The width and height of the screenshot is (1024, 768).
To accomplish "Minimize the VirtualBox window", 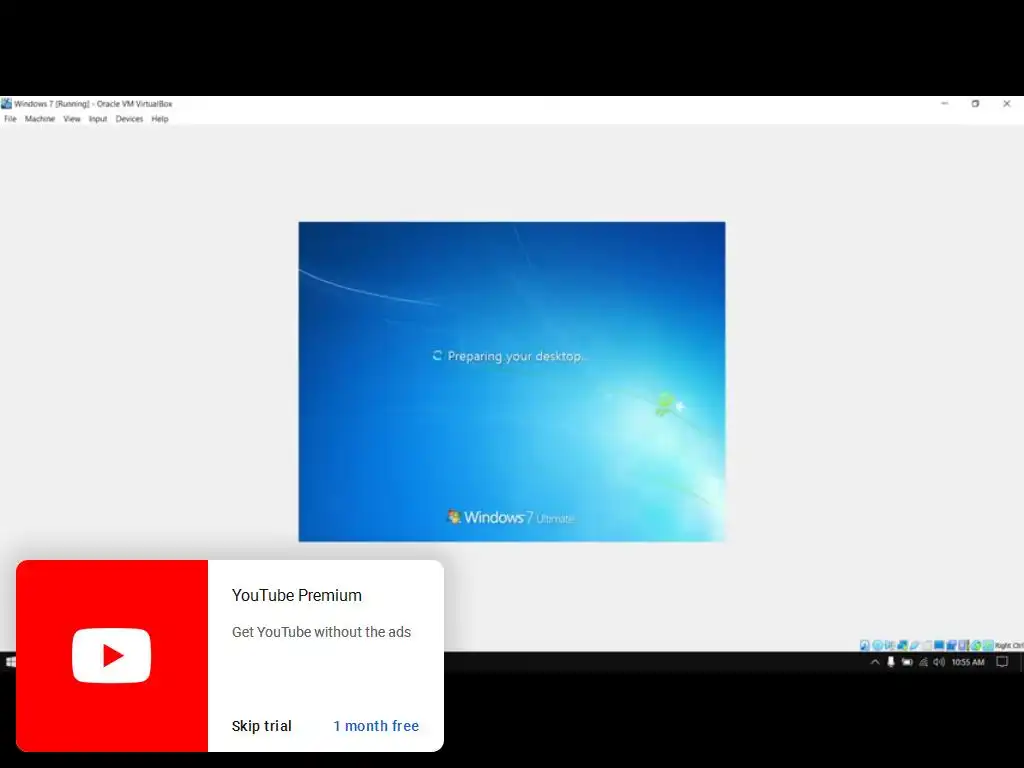I will [x=944, y=103].
